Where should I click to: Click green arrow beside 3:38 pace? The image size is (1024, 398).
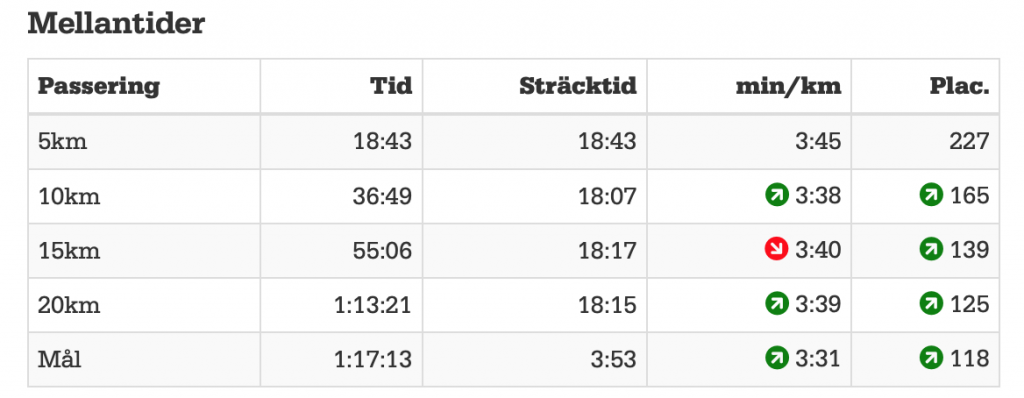776,195
